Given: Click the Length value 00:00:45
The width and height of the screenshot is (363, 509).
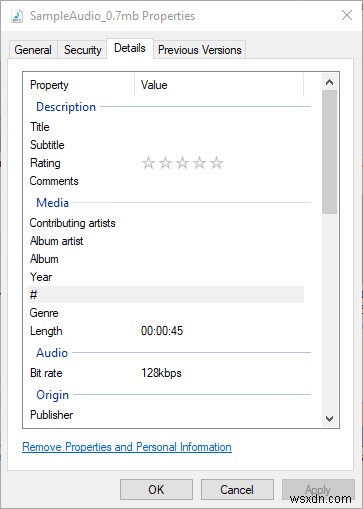Looking at the screenshot, I should pos(162,331).
